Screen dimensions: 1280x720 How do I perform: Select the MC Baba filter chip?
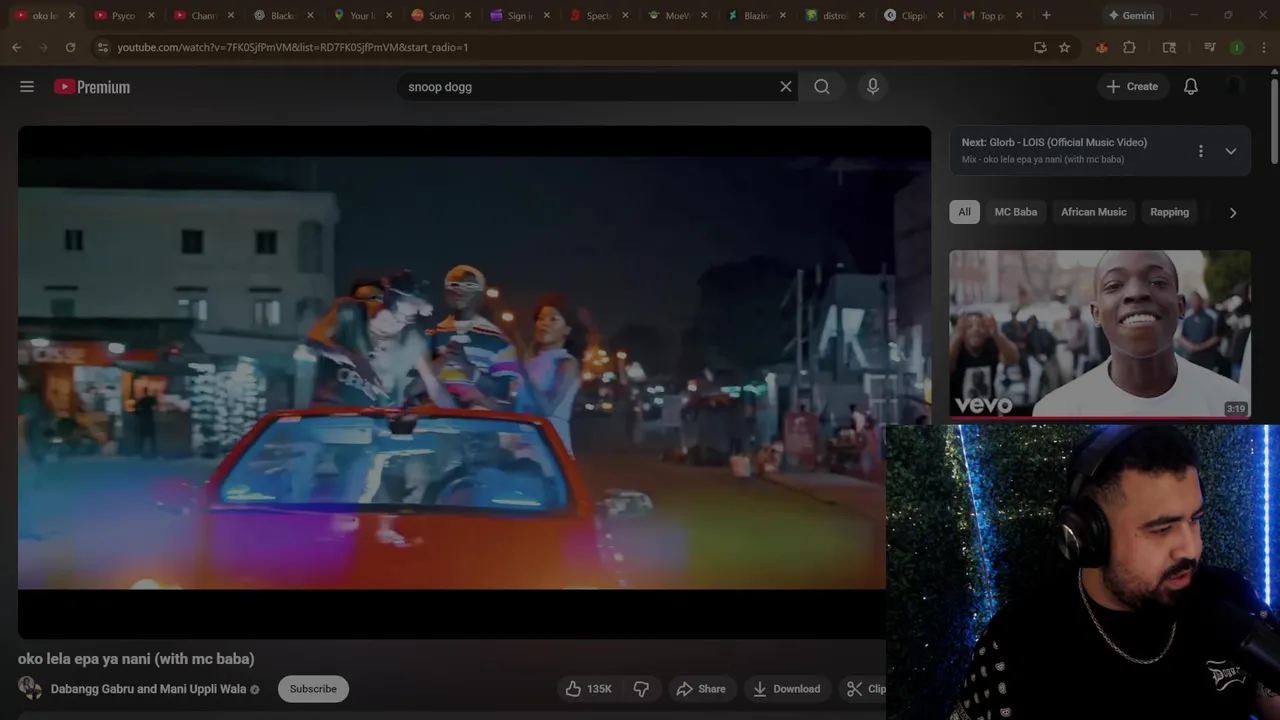point(1015,212)
